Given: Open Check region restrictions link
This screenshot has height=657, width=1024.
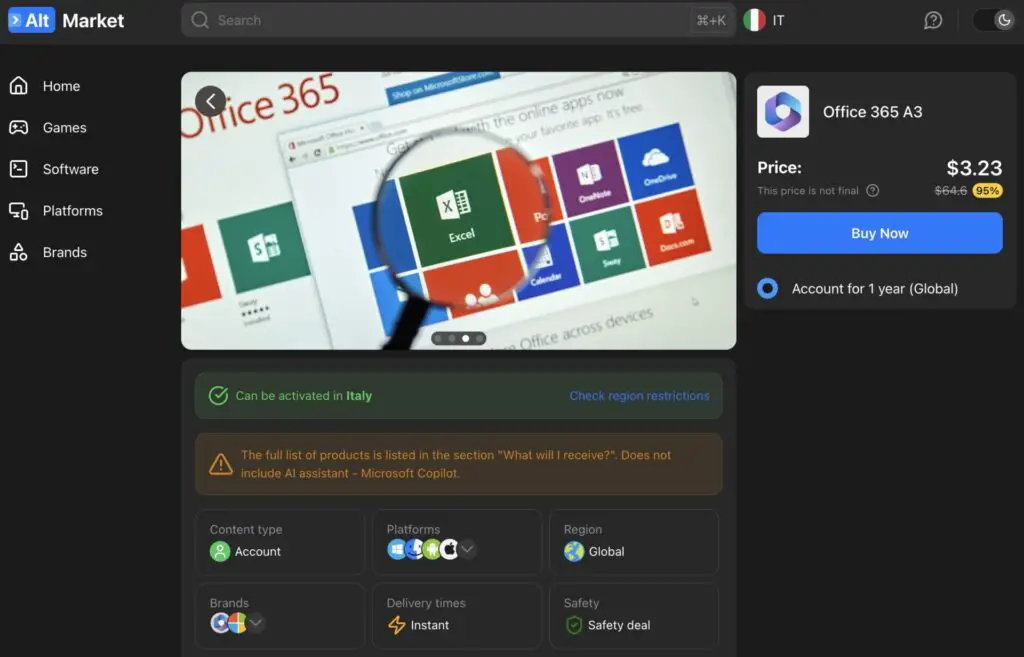Looking at the screenshot, I should point(639,396).
